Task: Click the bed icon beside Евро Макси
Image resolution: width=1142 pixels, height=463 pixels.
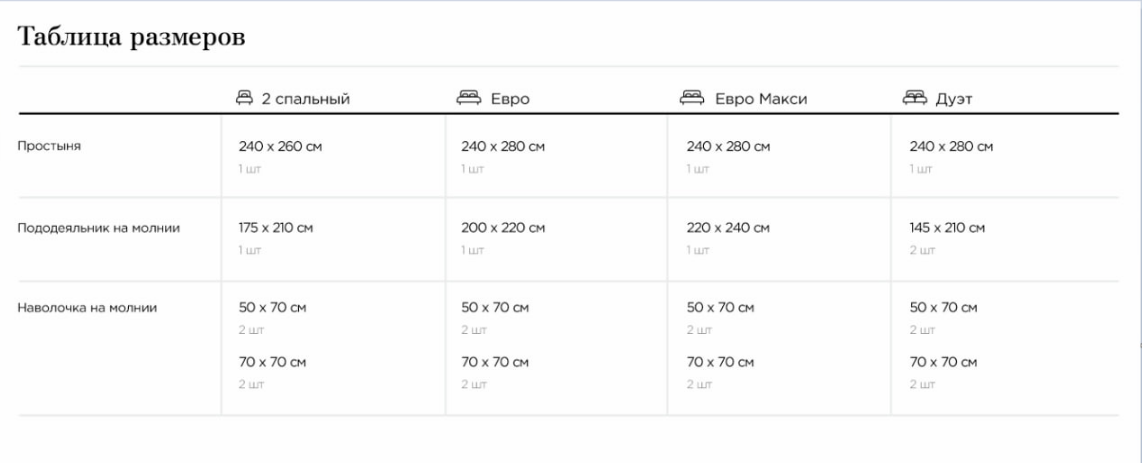Action: click(x=692, y=98)
